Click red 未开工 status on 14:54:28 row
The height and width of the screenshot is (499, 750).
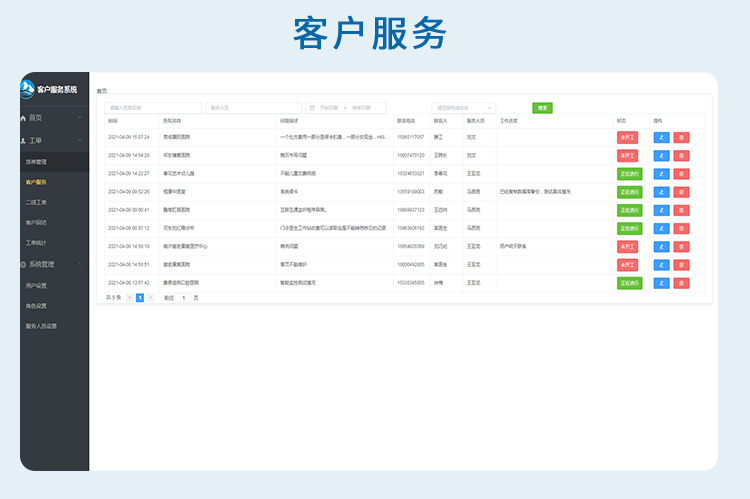point(627,155)
